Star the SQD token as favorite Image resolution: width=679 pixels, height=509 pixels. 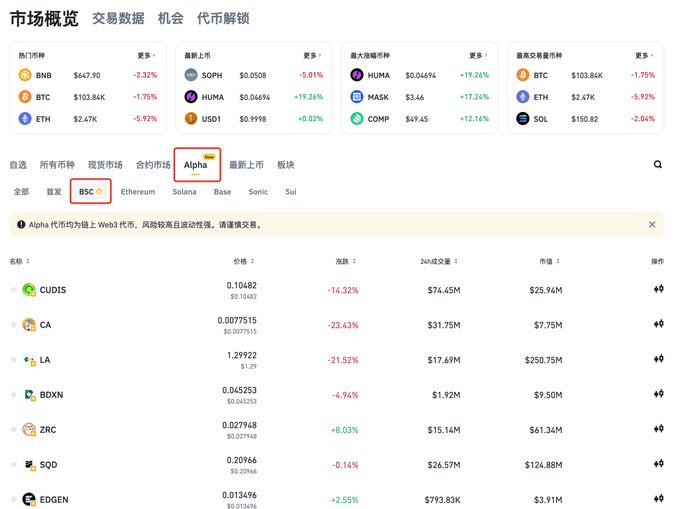click(14, 464)
